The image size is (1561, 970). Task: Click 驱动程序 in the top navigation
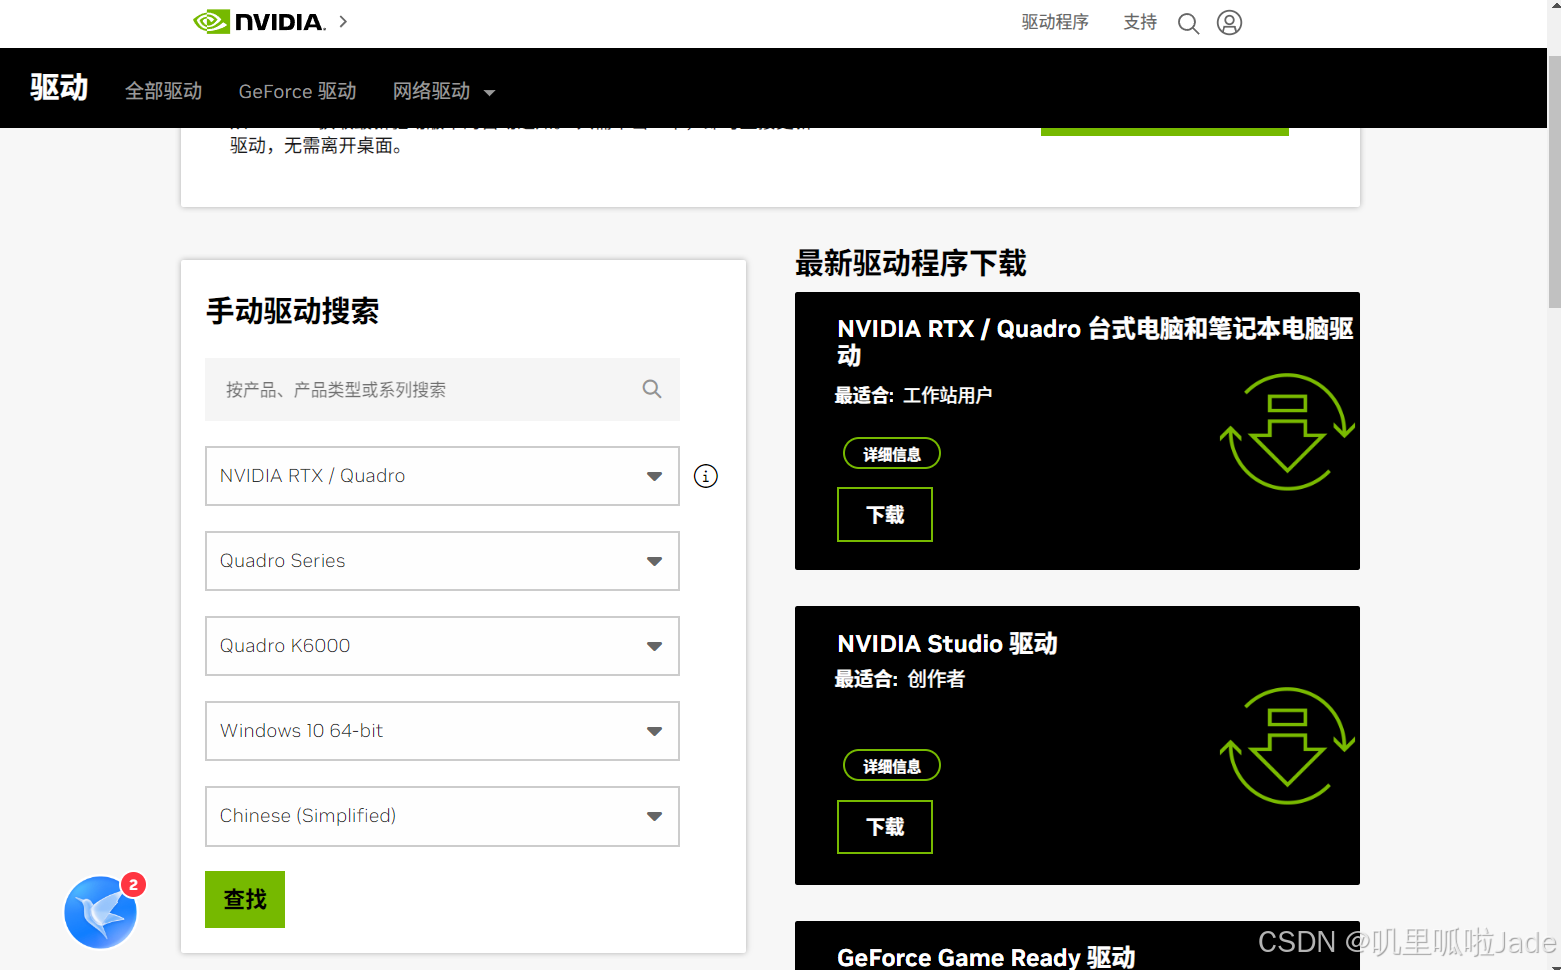pos(1055,22)
